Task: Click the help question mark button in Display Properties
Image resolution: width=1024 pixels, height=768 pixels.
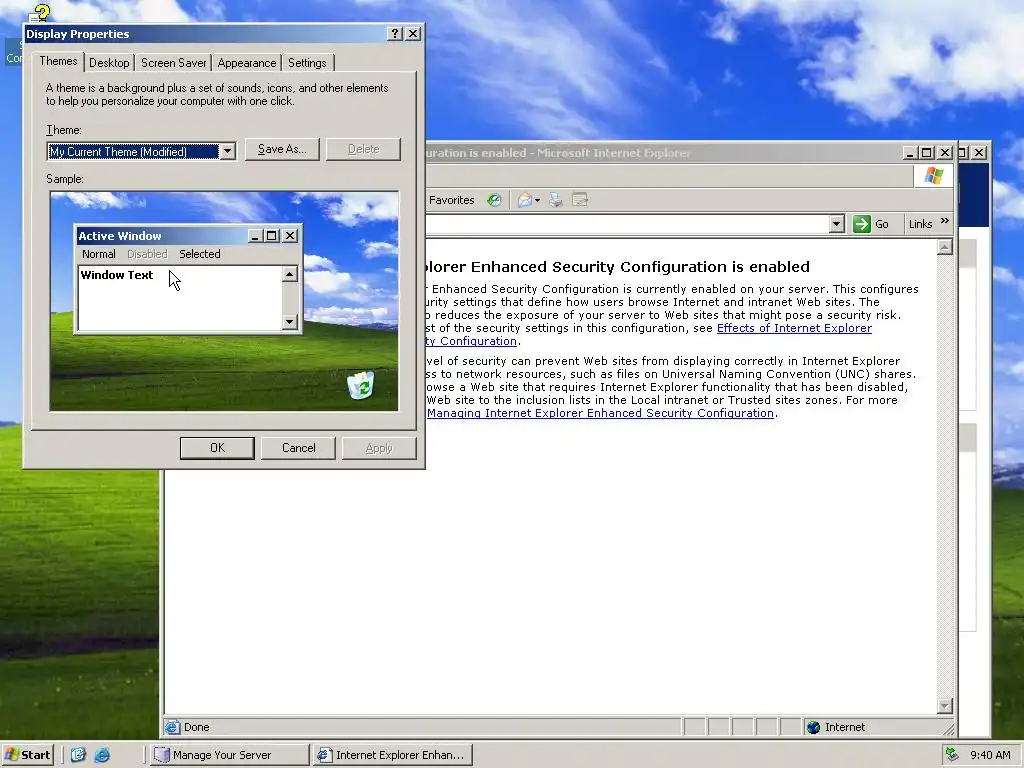Action: pyautogui.click(x=394, y=34)
